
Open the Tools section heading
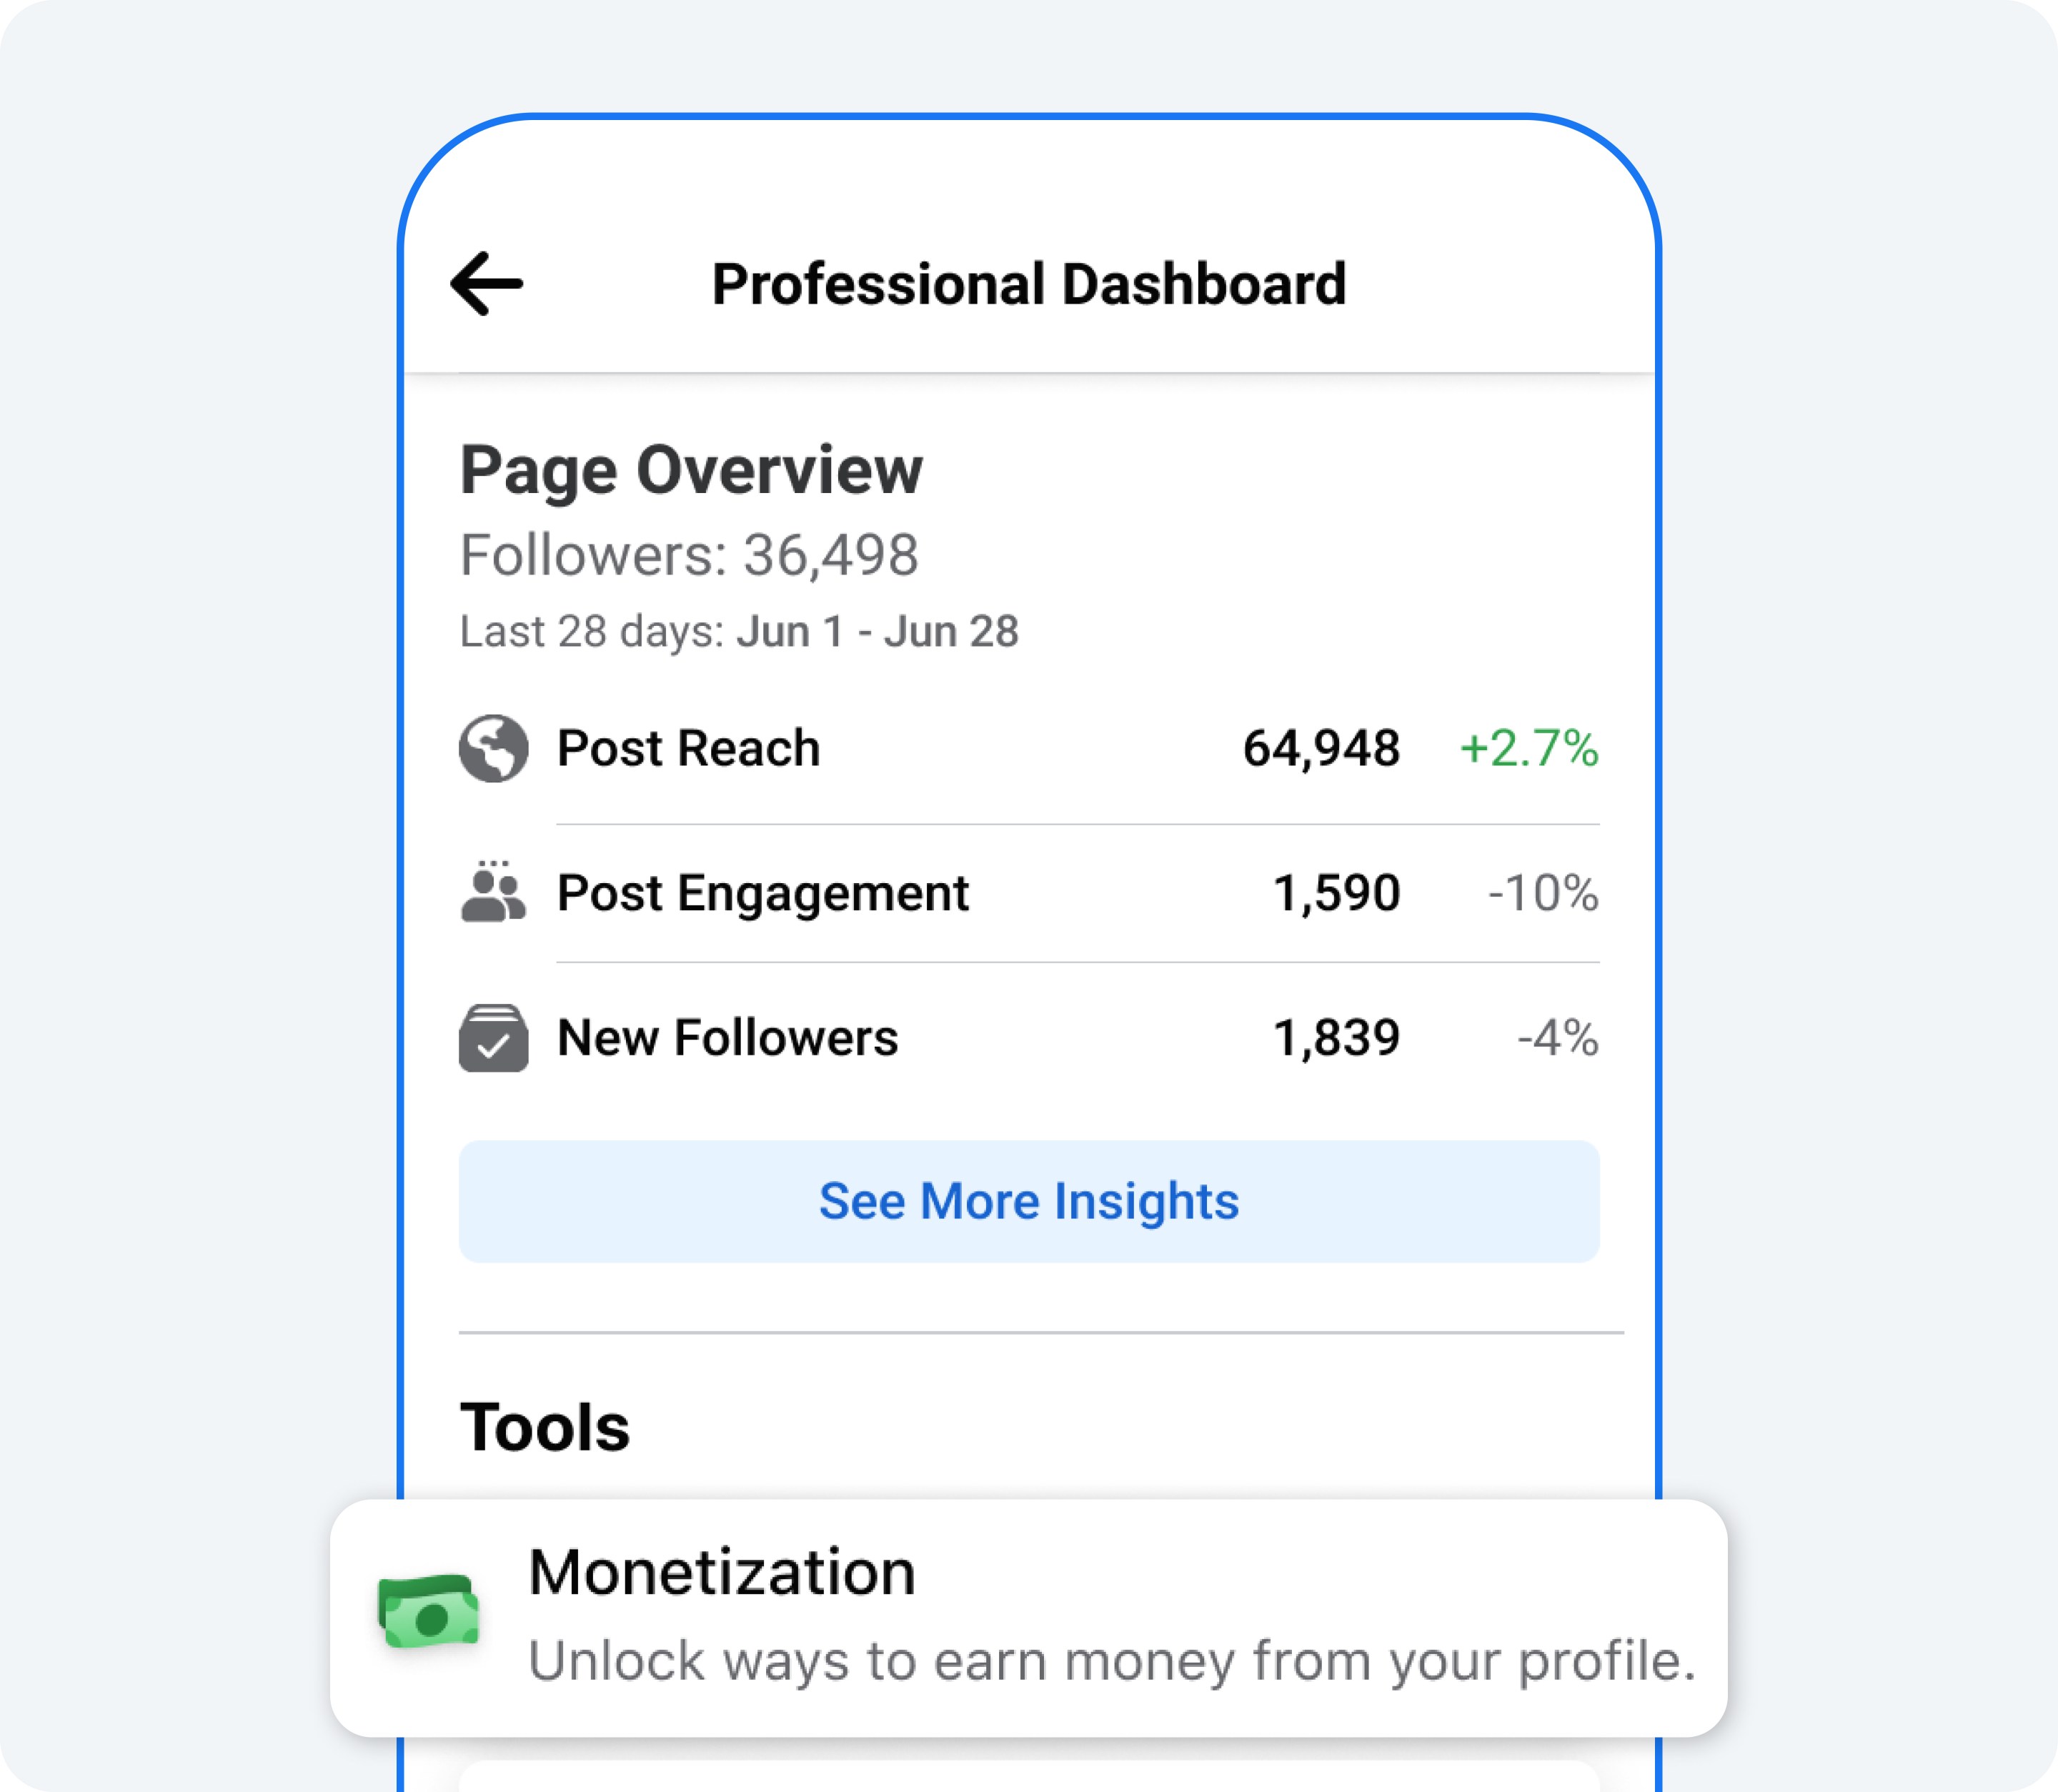(x=544, y=1426)
